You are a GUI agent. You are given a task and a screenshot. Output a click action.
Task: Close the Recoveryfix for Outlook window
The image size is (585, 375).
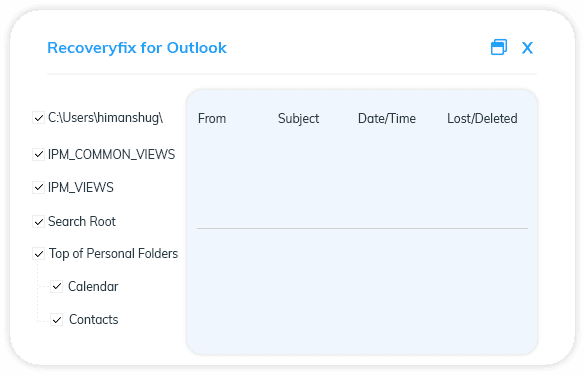pyautogui.click(x=527, y=48)
